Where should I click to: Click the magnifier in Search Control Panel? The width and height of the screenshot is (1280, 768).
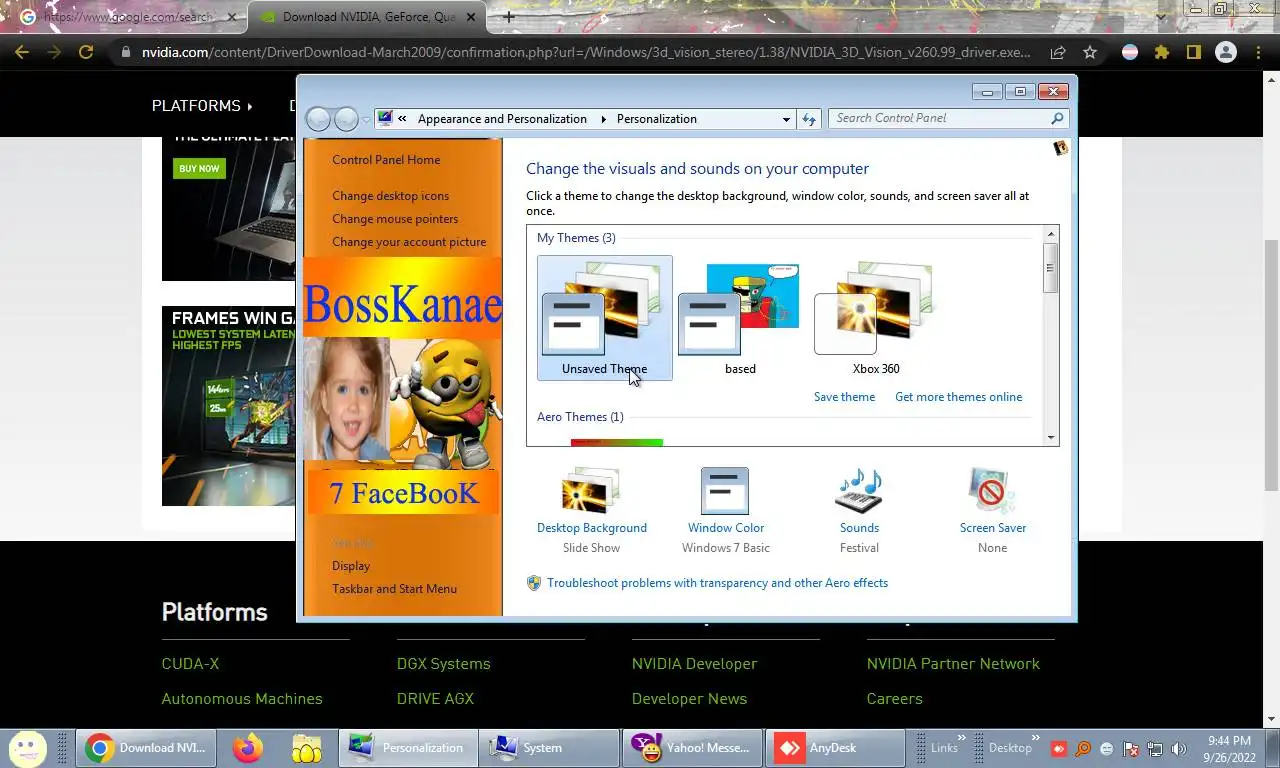coord(1057,118)
